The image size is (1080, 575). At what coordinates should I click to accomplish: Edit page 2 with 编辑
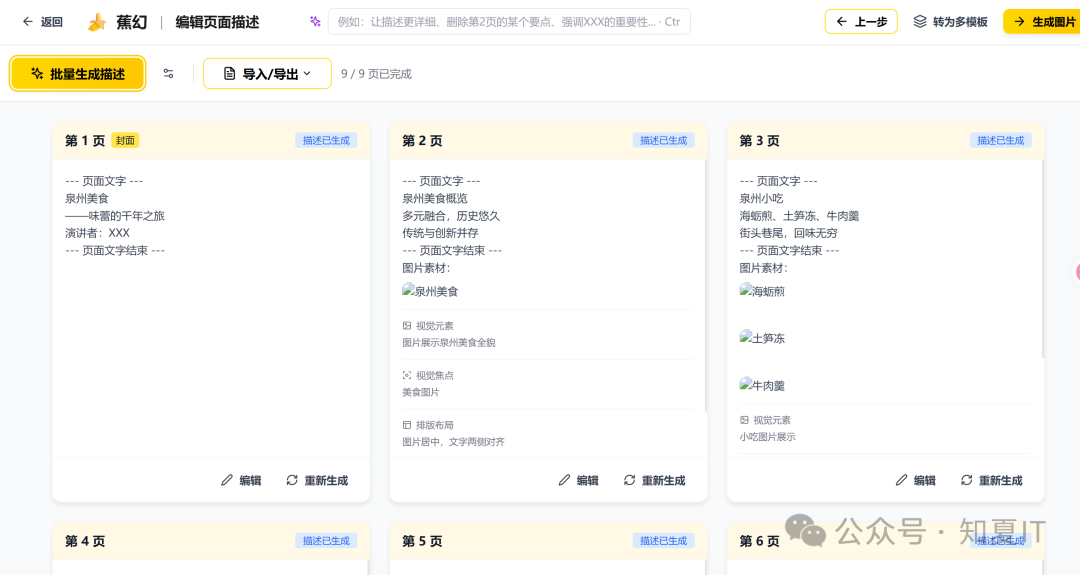pos(579,481)
